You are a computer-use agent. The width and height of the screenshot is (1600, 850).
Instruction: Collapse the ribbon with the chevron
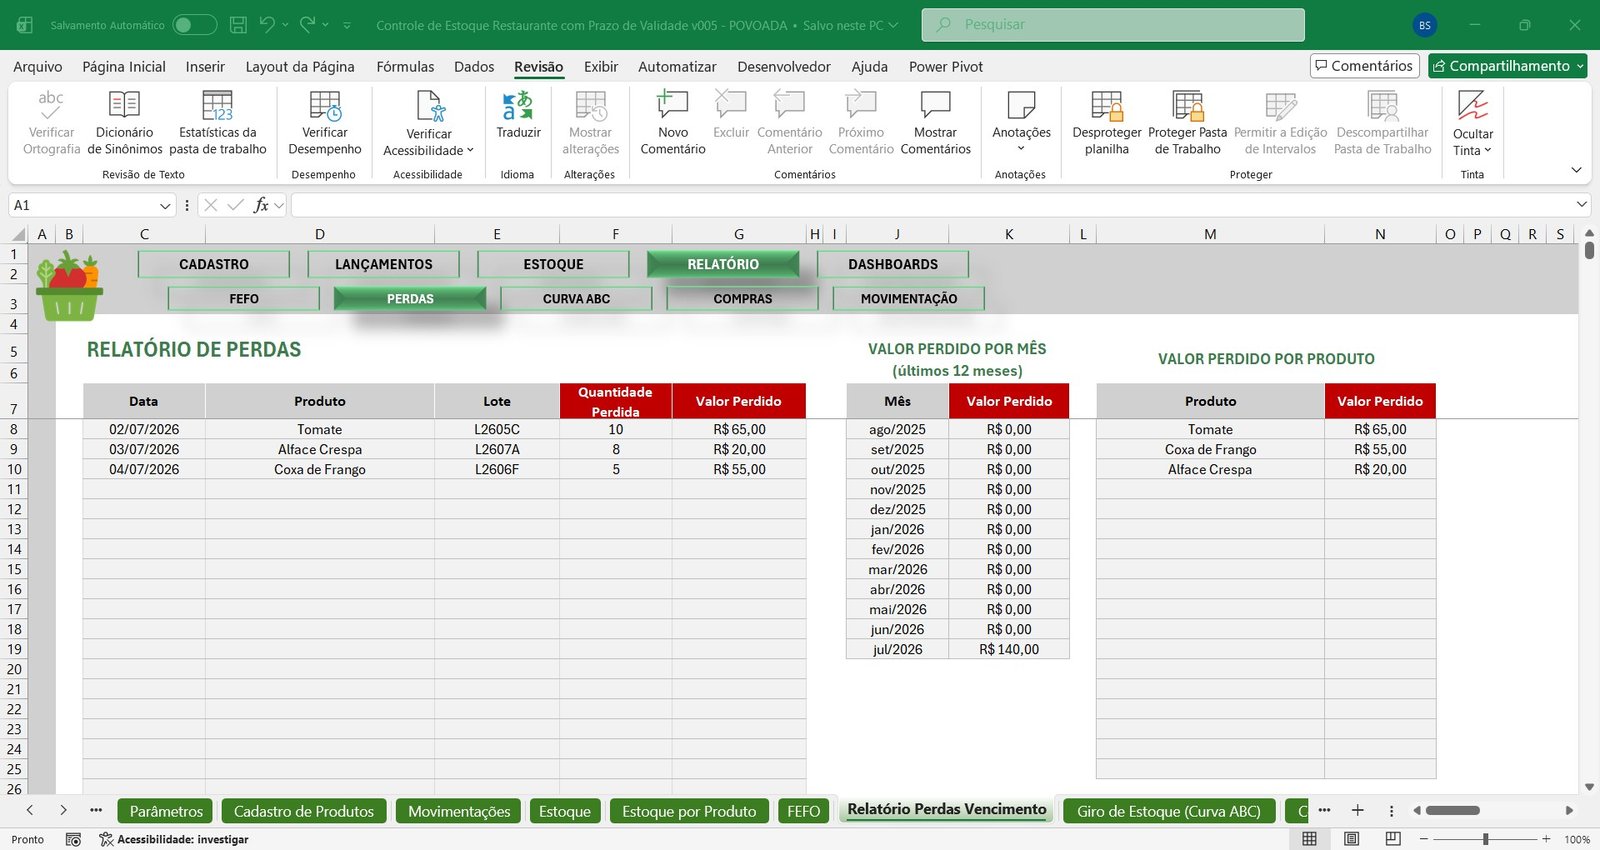1576,170
